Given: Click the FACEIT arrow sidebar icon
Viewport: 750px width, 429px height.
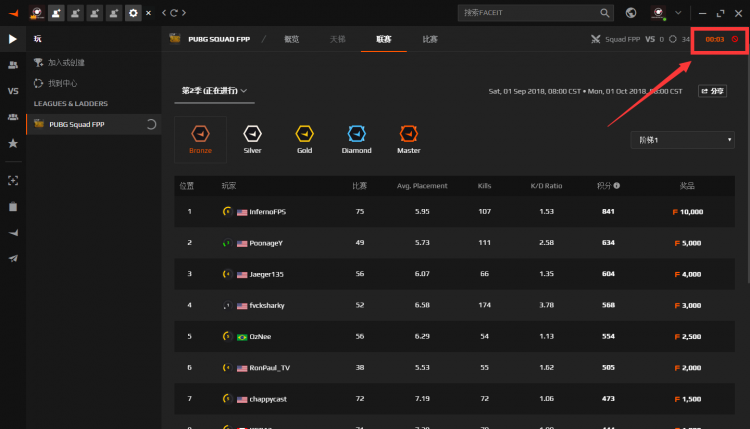Looking at the screenshot, I should pyautogui.click(x=13, y=233).
